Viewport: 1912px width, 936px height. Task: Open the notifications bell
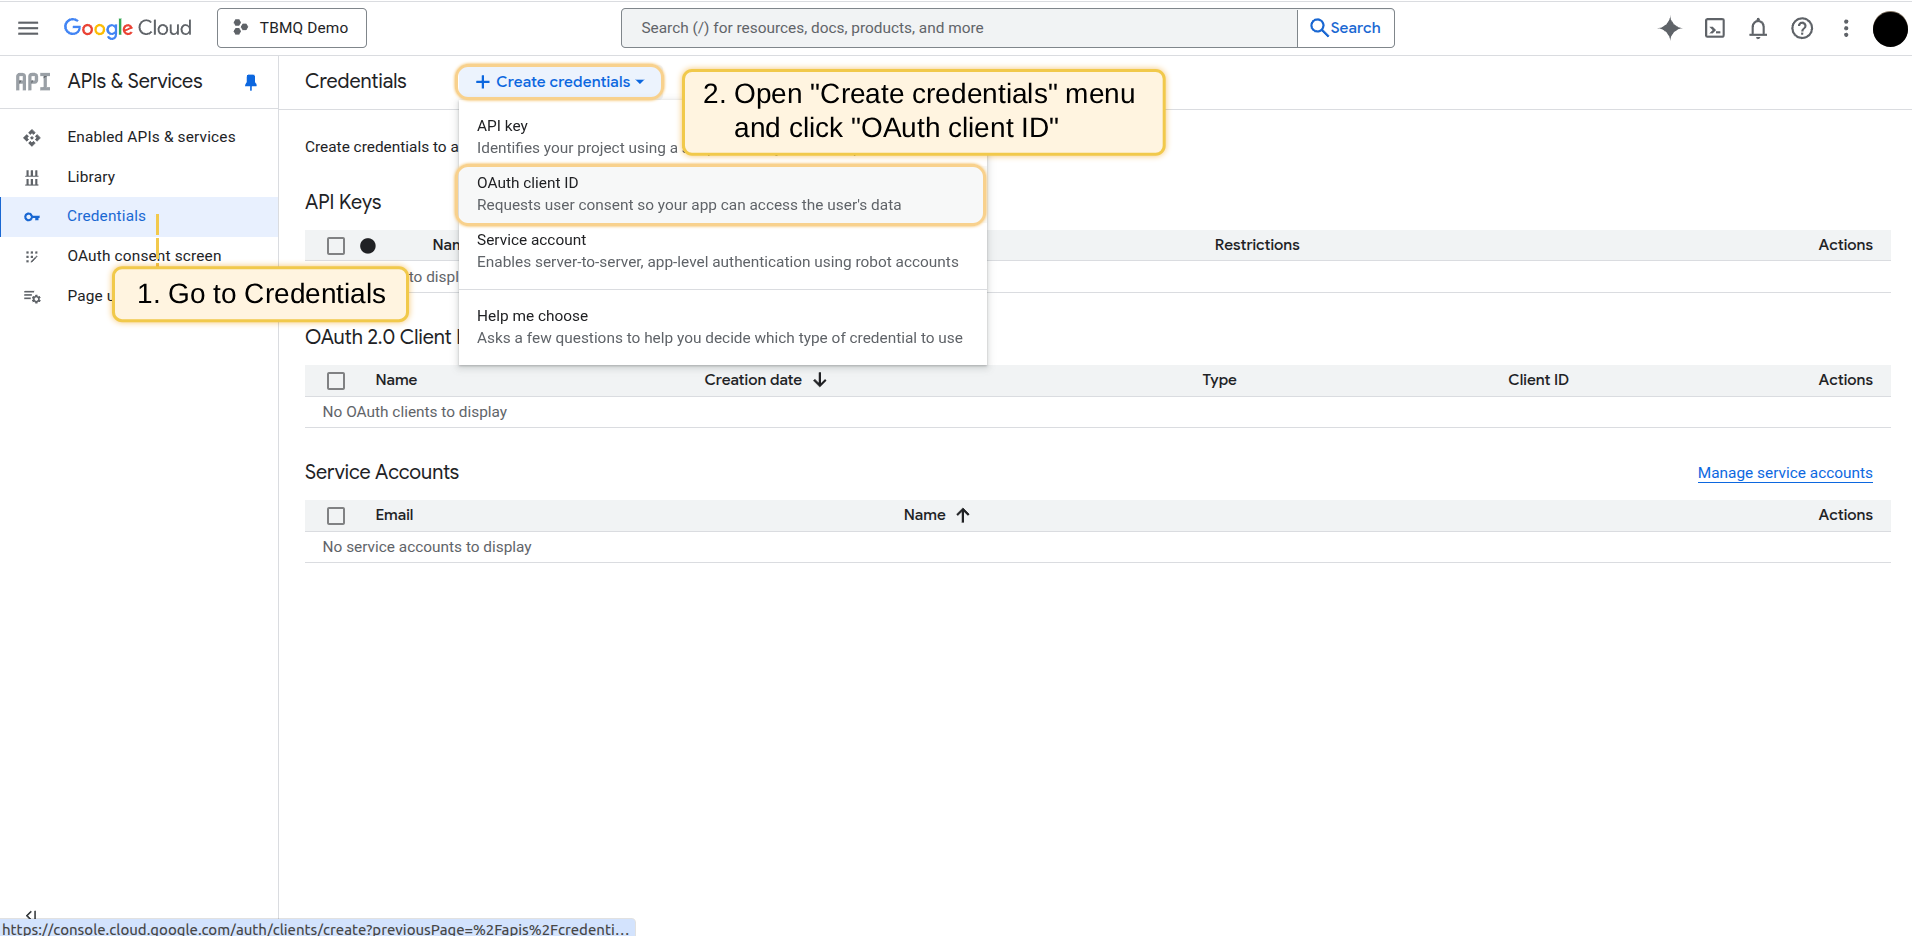(x=1758, y=28)
